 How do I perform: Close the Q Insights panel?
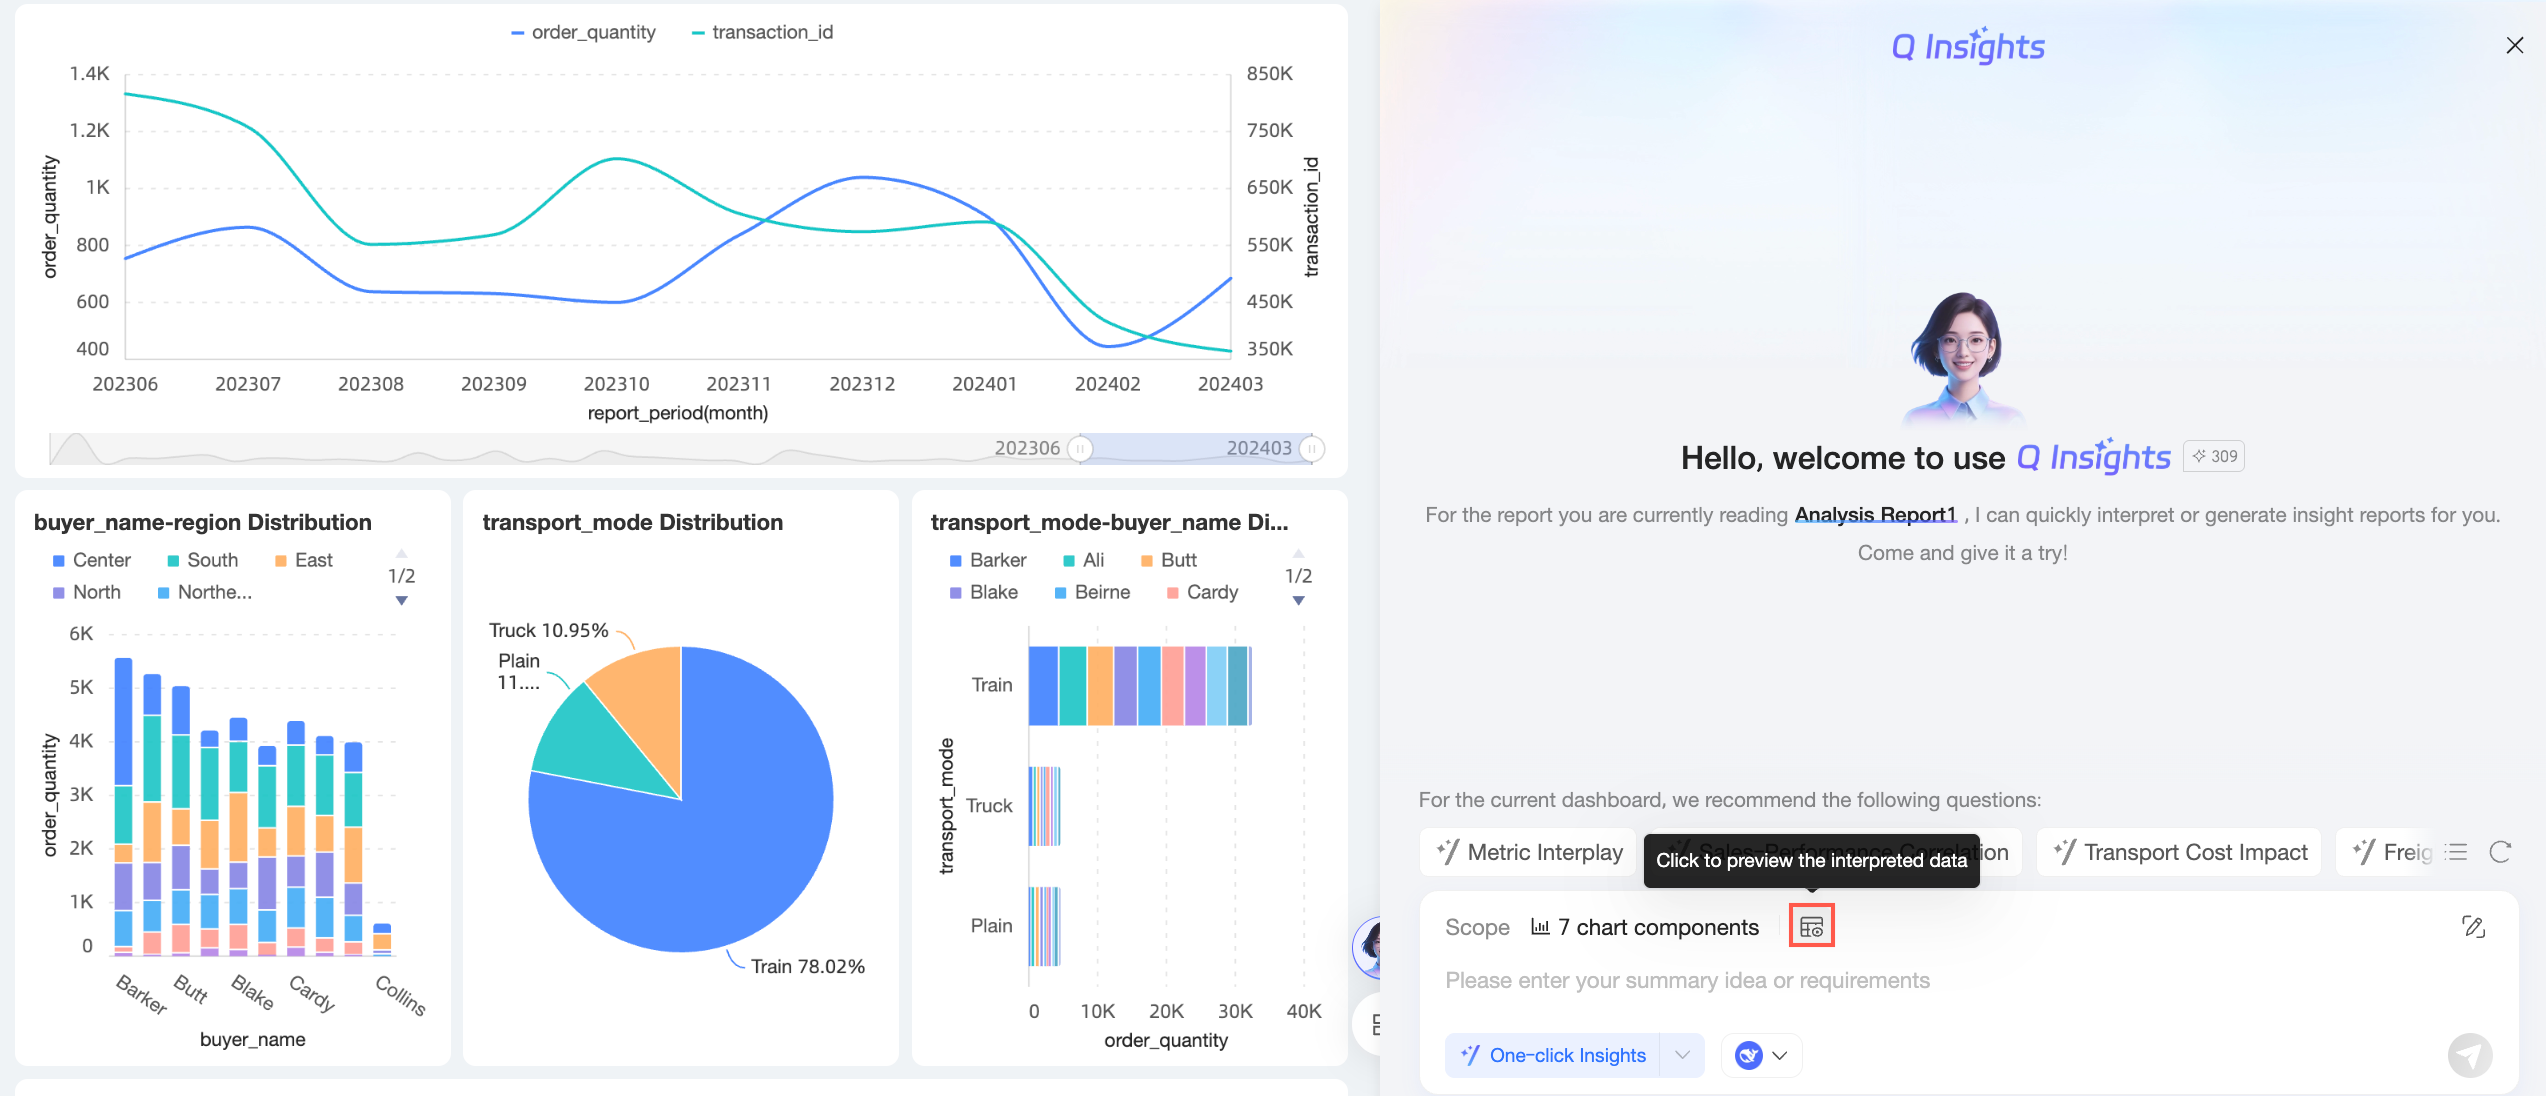click(x=2514, y=45)
